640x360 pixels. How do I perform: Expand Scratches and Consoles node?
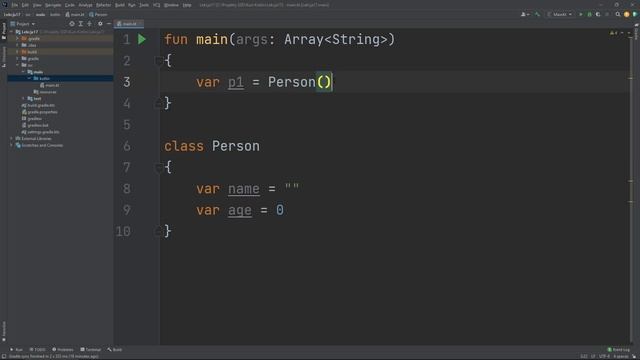(11, 145)
